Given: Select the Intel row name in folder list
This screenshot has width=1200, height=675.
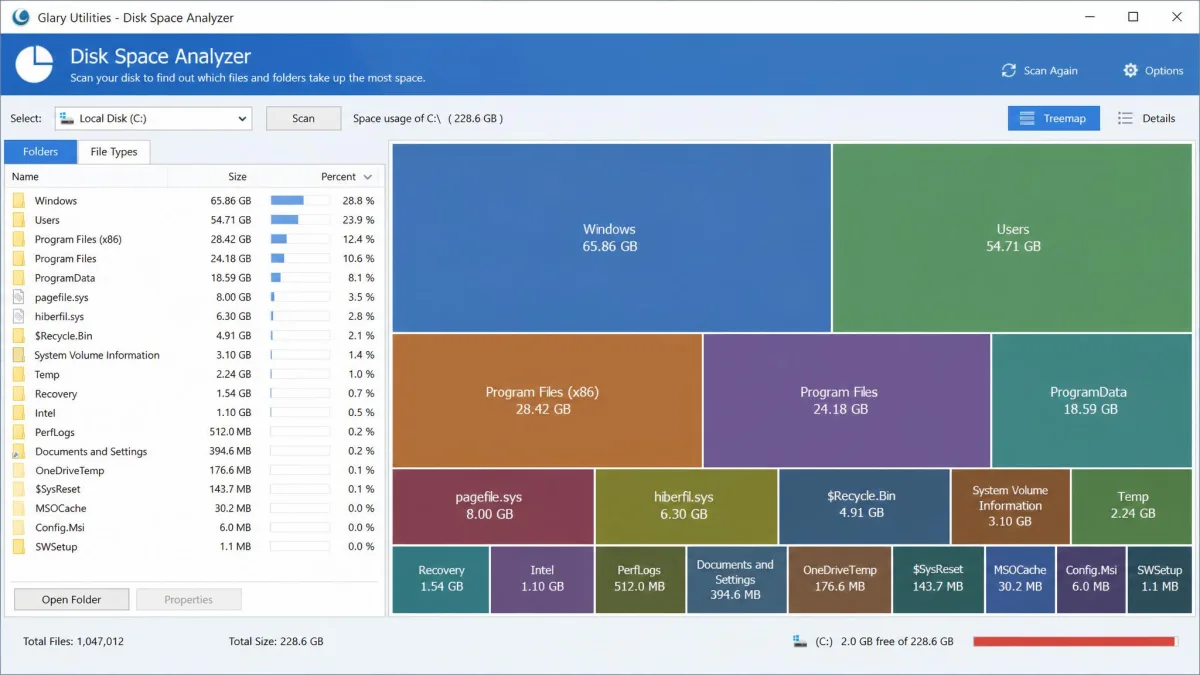Looking at the screenshot, I should coord(45,413).
